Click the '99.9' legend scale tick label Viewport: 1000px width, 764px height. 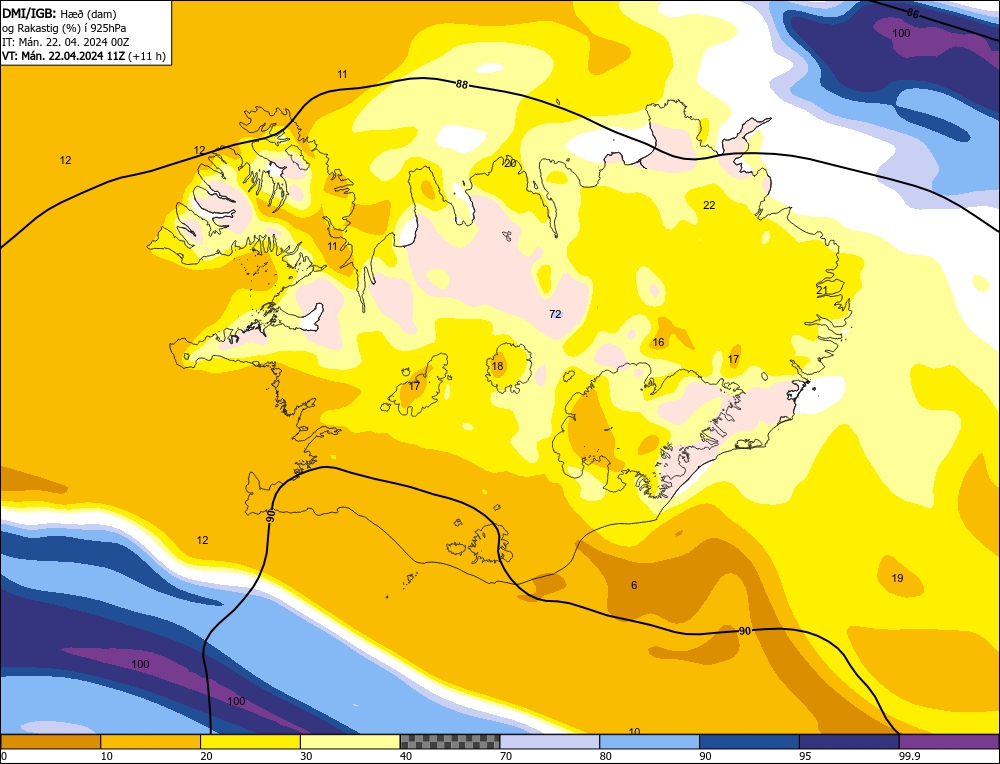[x=909, y=756]
